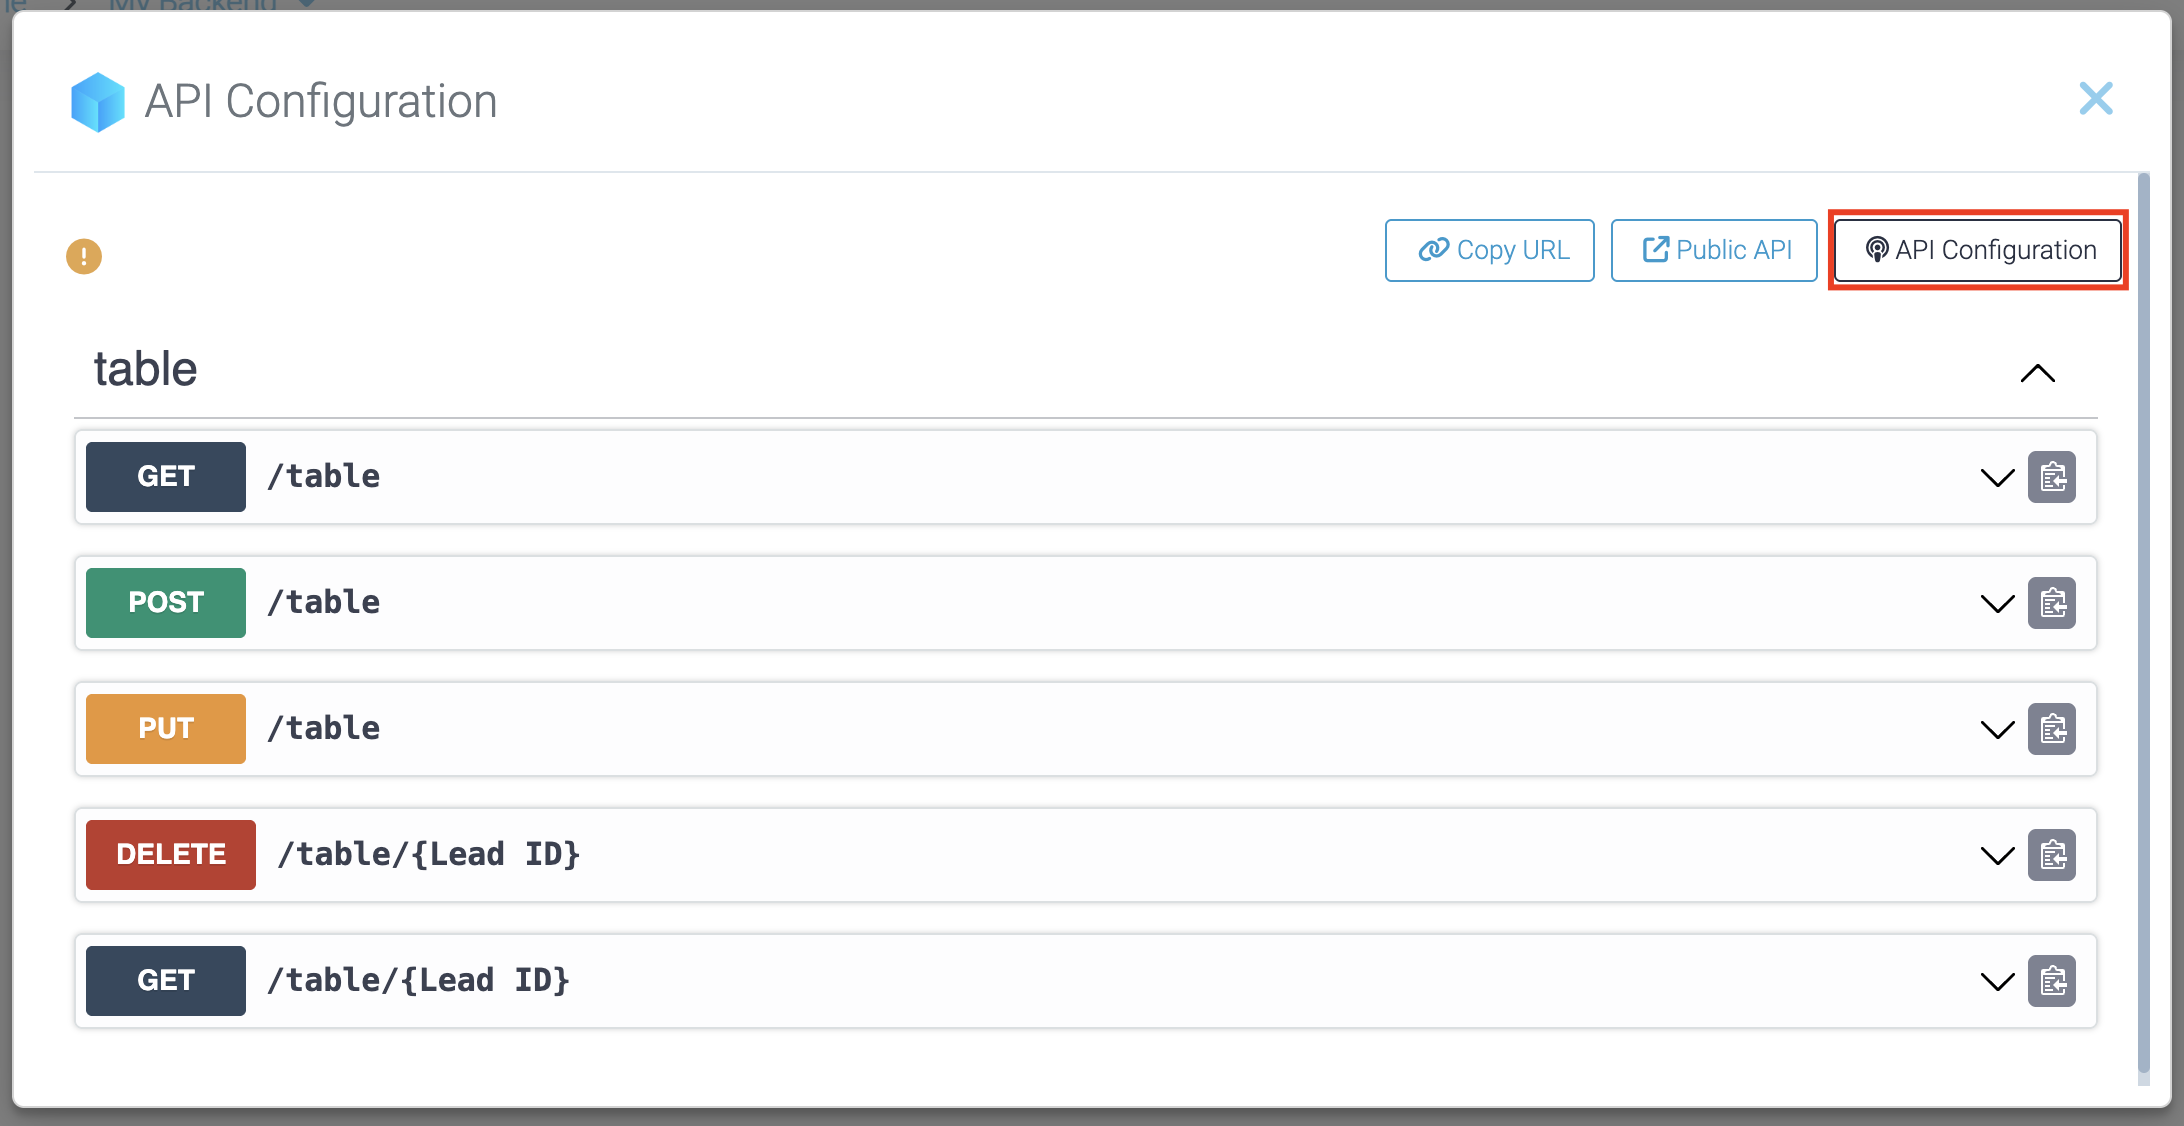Expand the GET /table/{Lead ID} endpoint
The height and width of the screenshot is (1126, 2184).
(x=1997, y=981)
